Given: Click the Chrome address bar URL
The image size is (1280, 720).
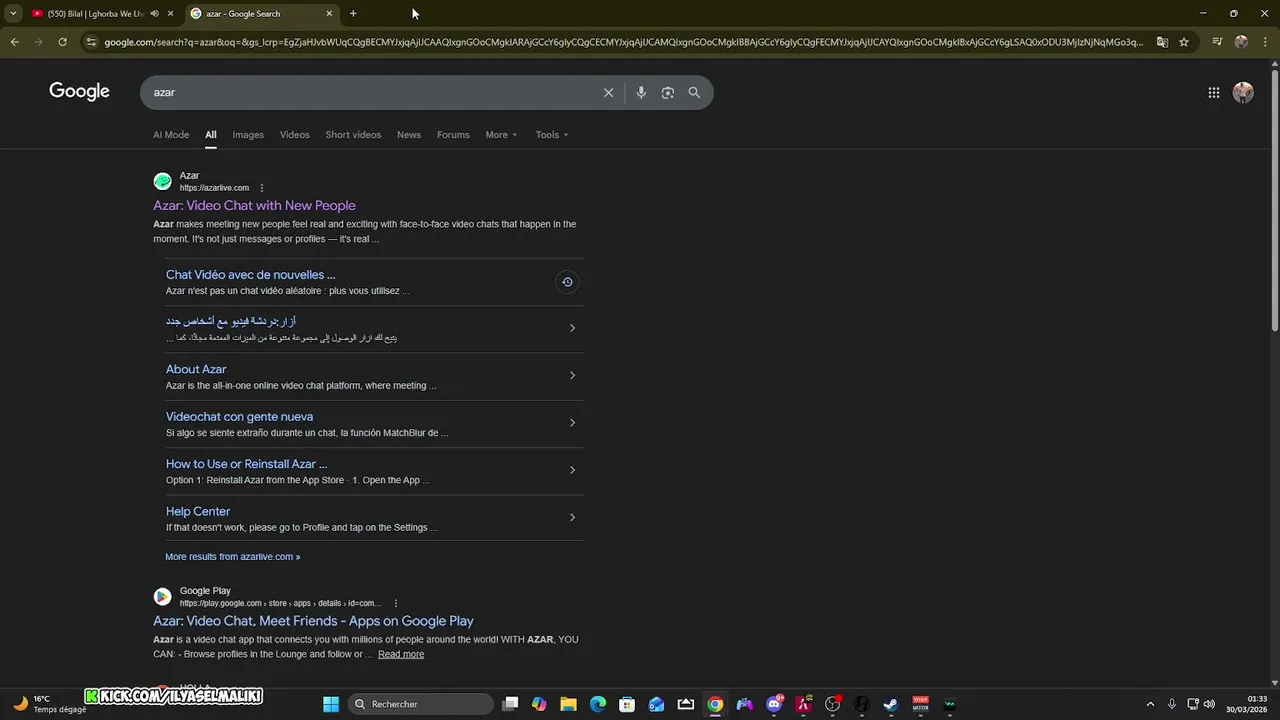Looking at the screenshot, I should (622, 42).
